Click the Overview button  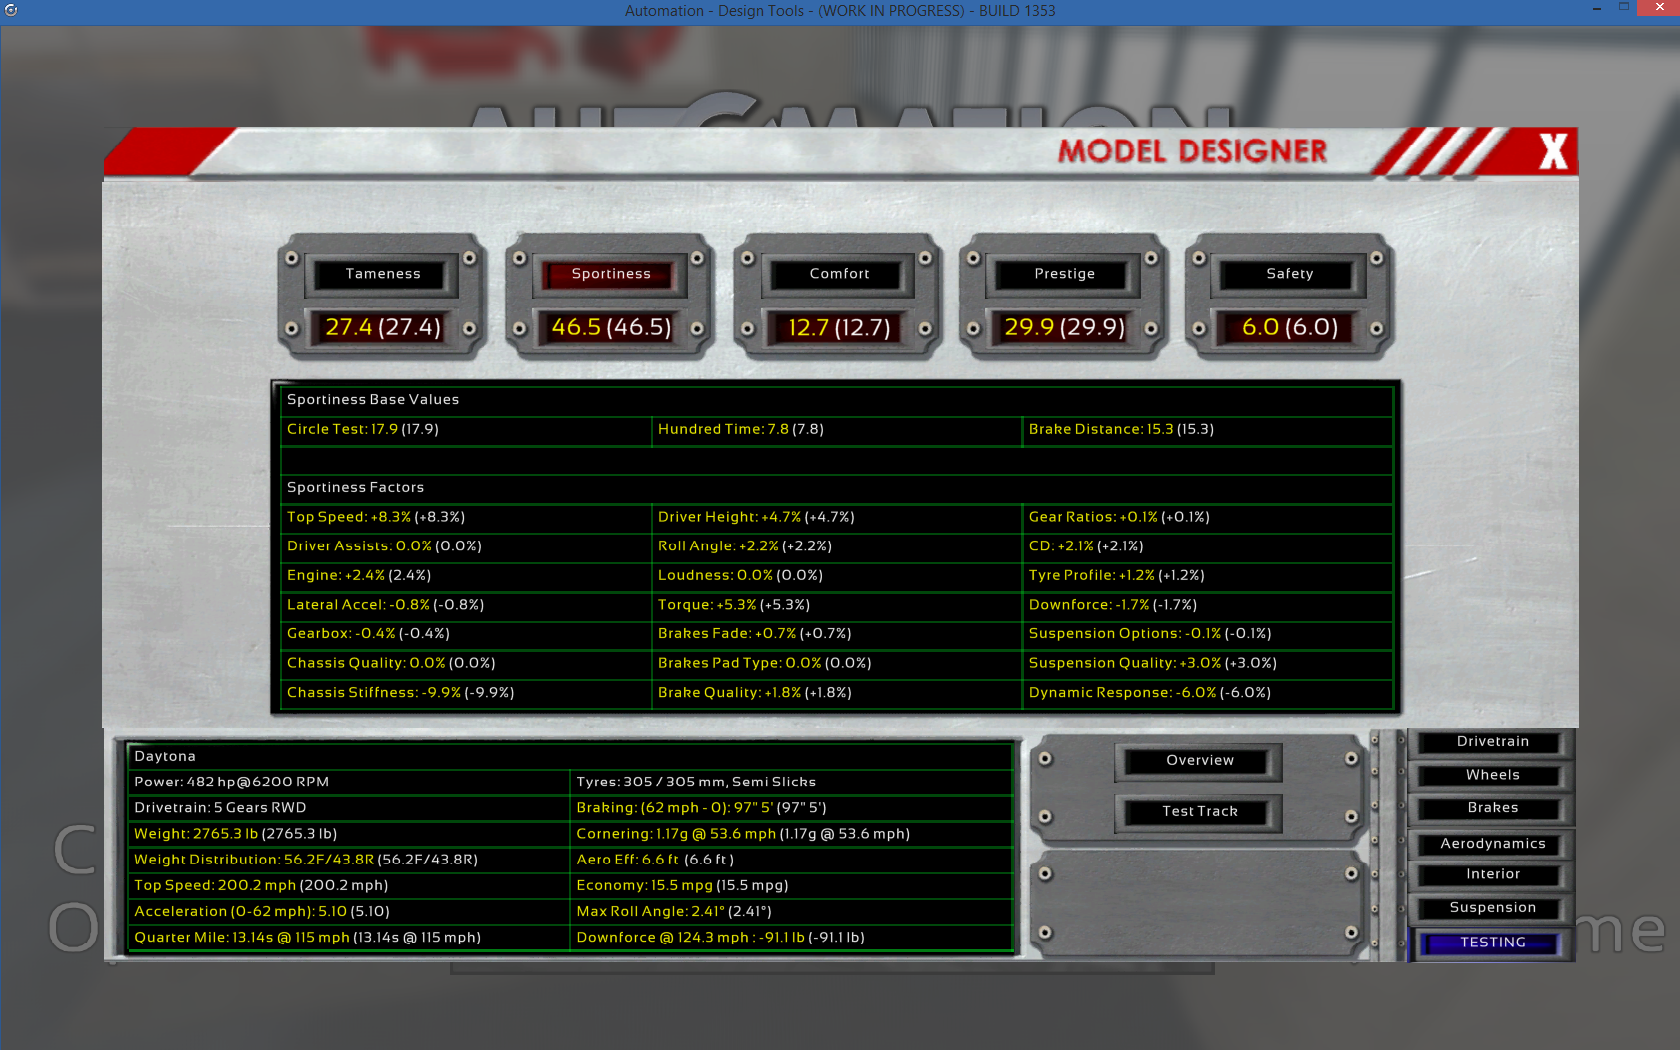(1199, 761)
